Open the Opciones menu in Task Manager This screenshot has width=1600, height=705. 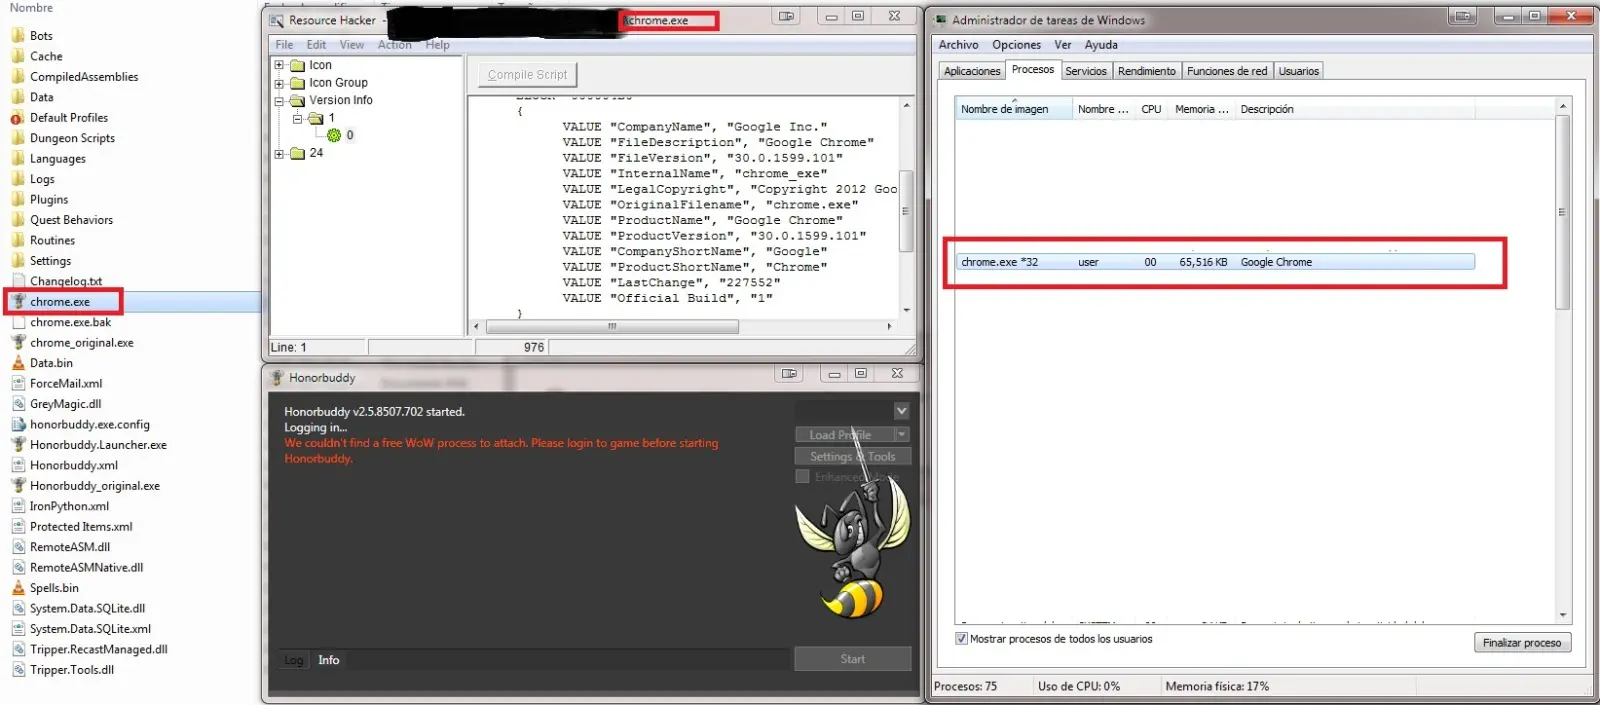1016,45
